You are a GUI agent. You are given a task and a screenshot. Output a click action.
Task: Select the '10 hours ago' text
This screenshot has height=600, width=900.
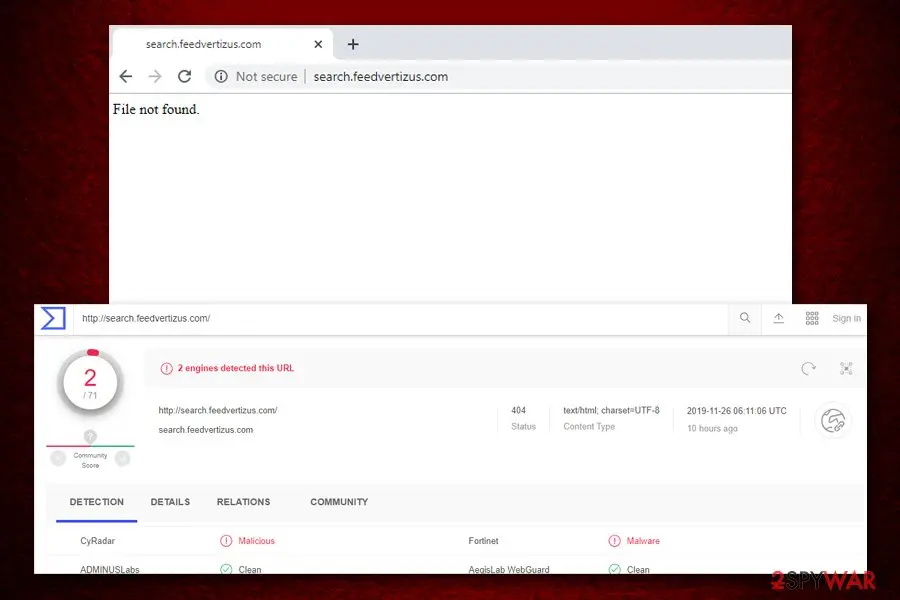coord(712,428)
